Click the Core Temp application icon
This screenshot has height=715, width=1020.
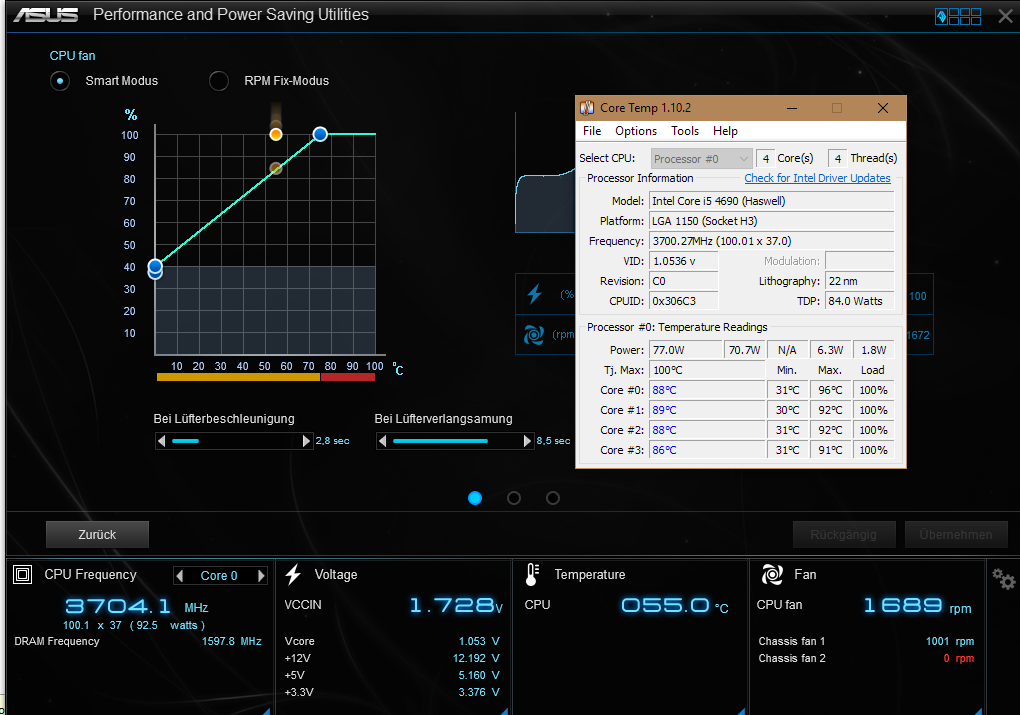tap(587, 108)
